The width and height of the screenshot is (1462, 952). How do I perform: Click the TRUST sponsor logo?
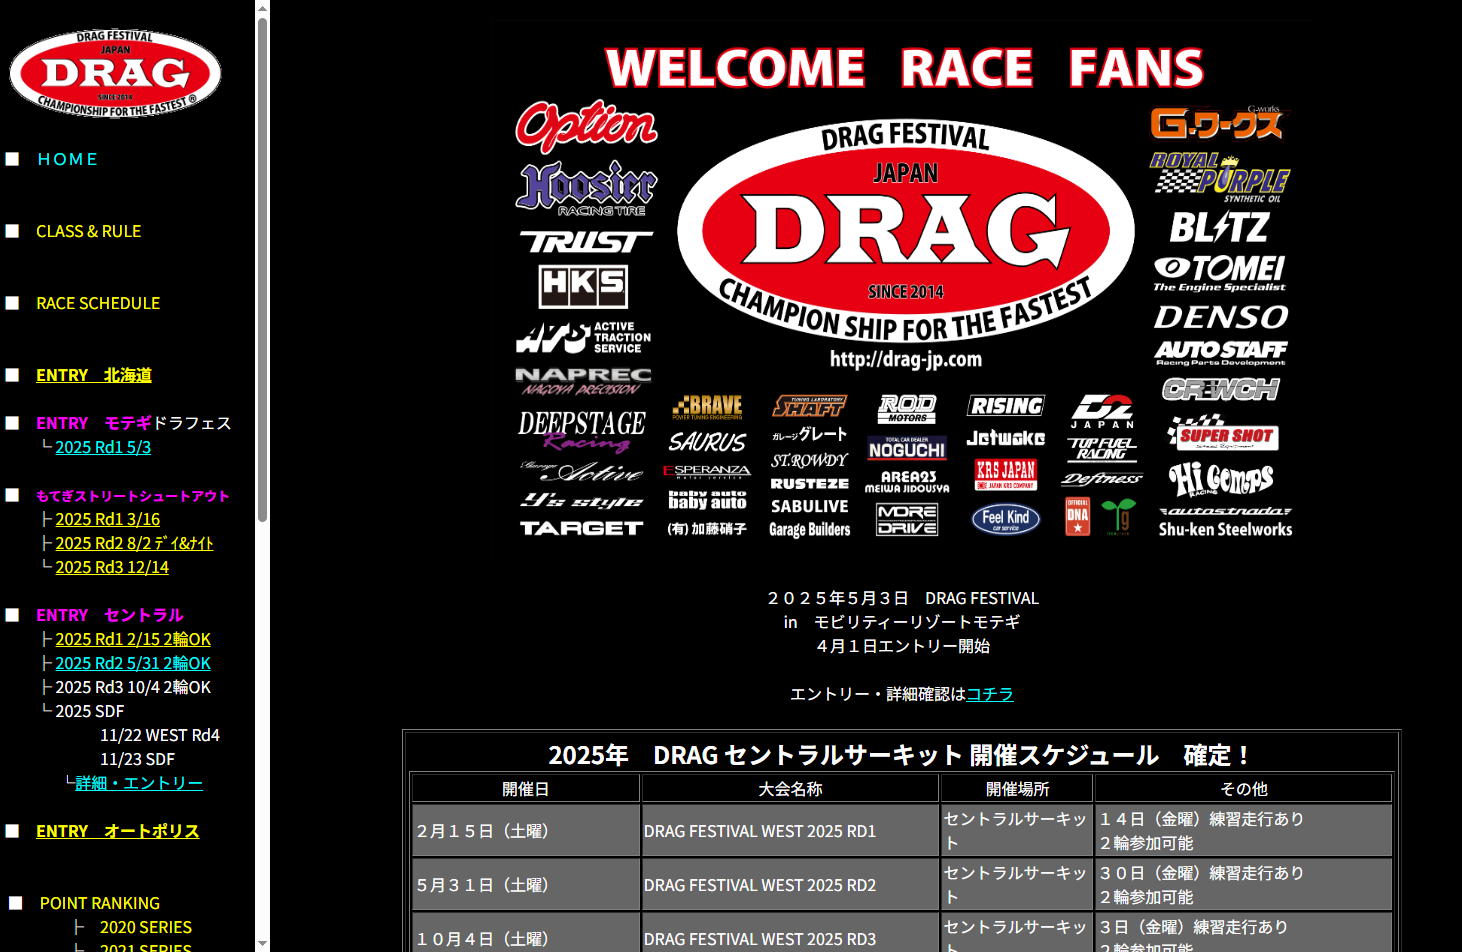586,241
